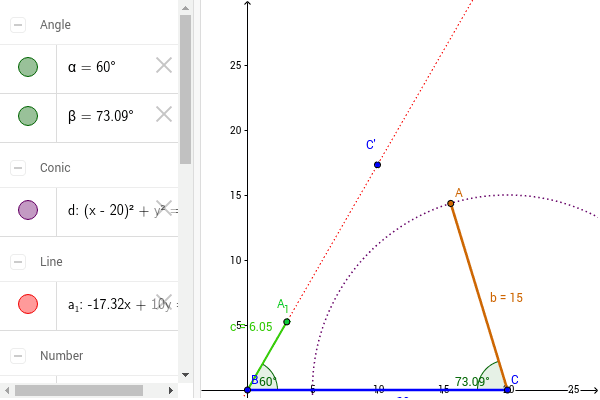The image size is (600, 400).
Task: Collapse the Line category
Action: [18, 262]
